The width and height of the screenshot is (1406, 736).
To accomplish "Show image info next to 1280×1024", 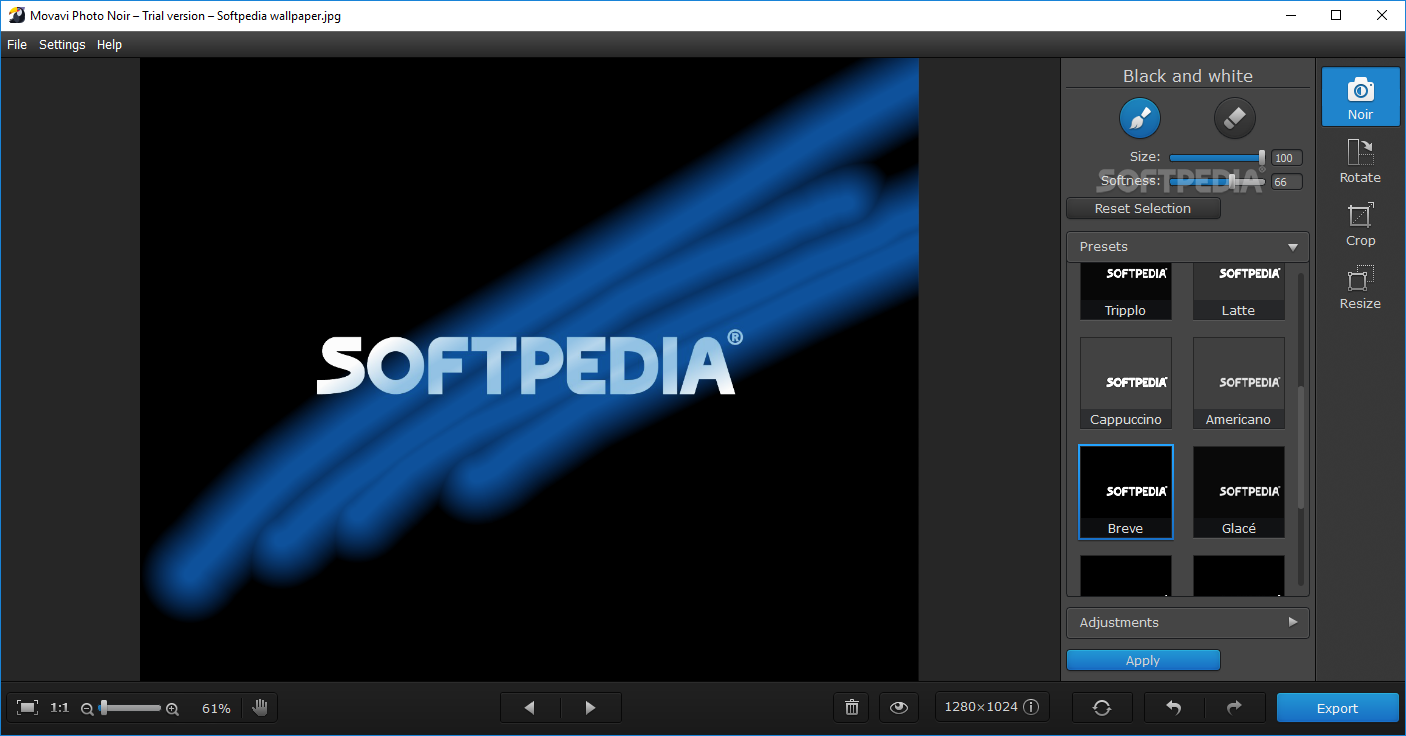I will click(1031, 707).
